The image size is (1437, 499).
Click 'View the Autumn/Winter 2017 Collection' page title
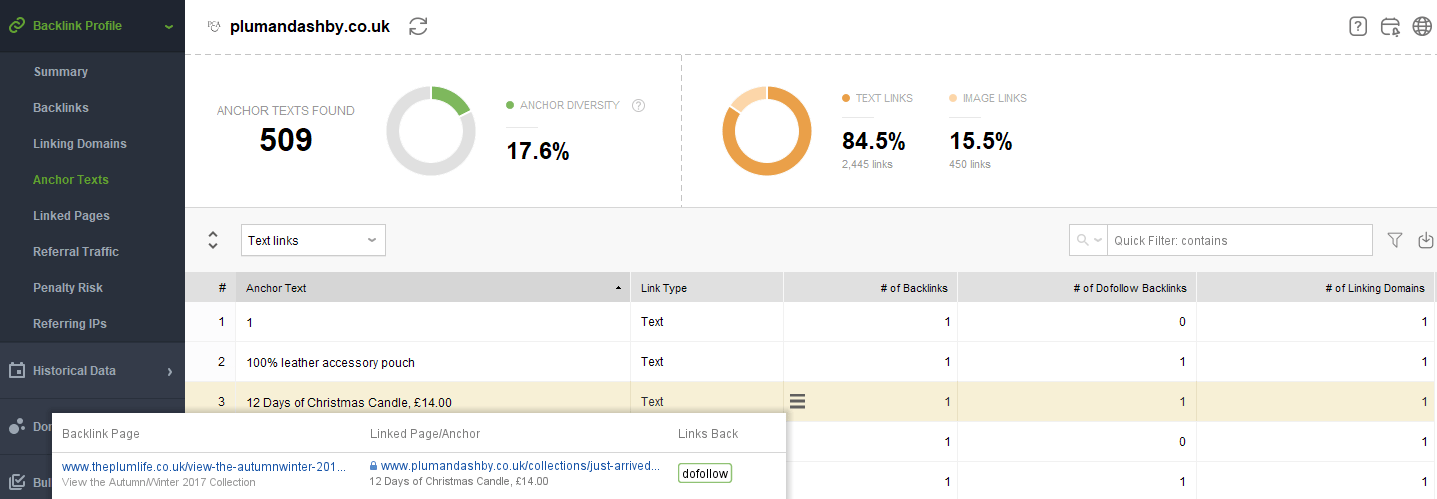[159, 482]
